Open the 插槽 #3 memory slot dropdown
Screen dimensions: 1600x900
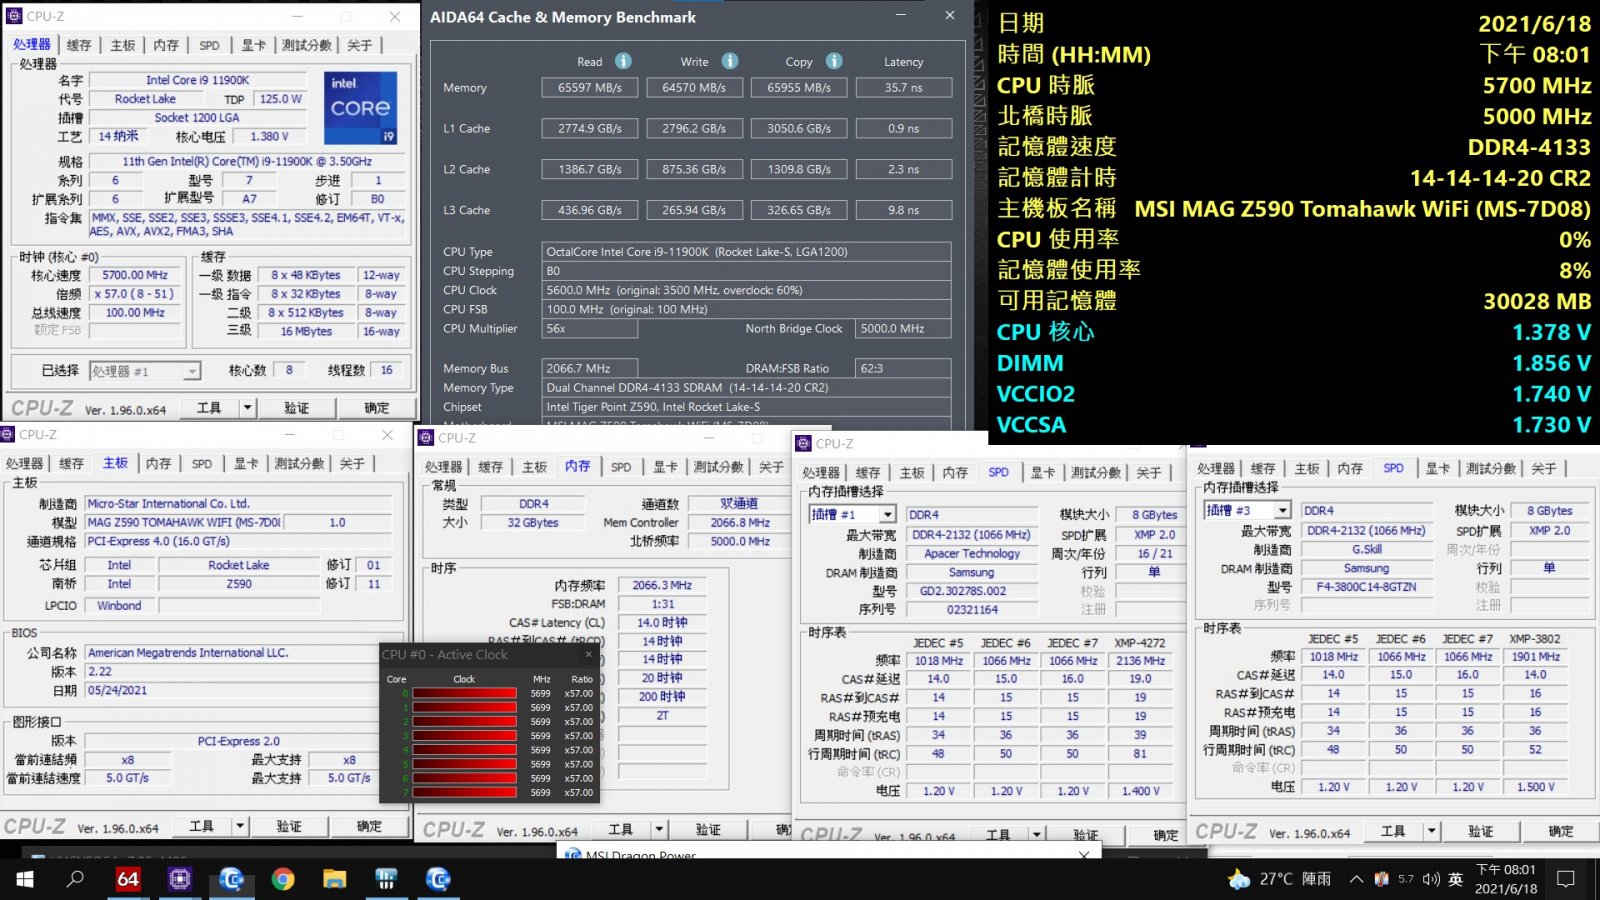coord(1282,510)
